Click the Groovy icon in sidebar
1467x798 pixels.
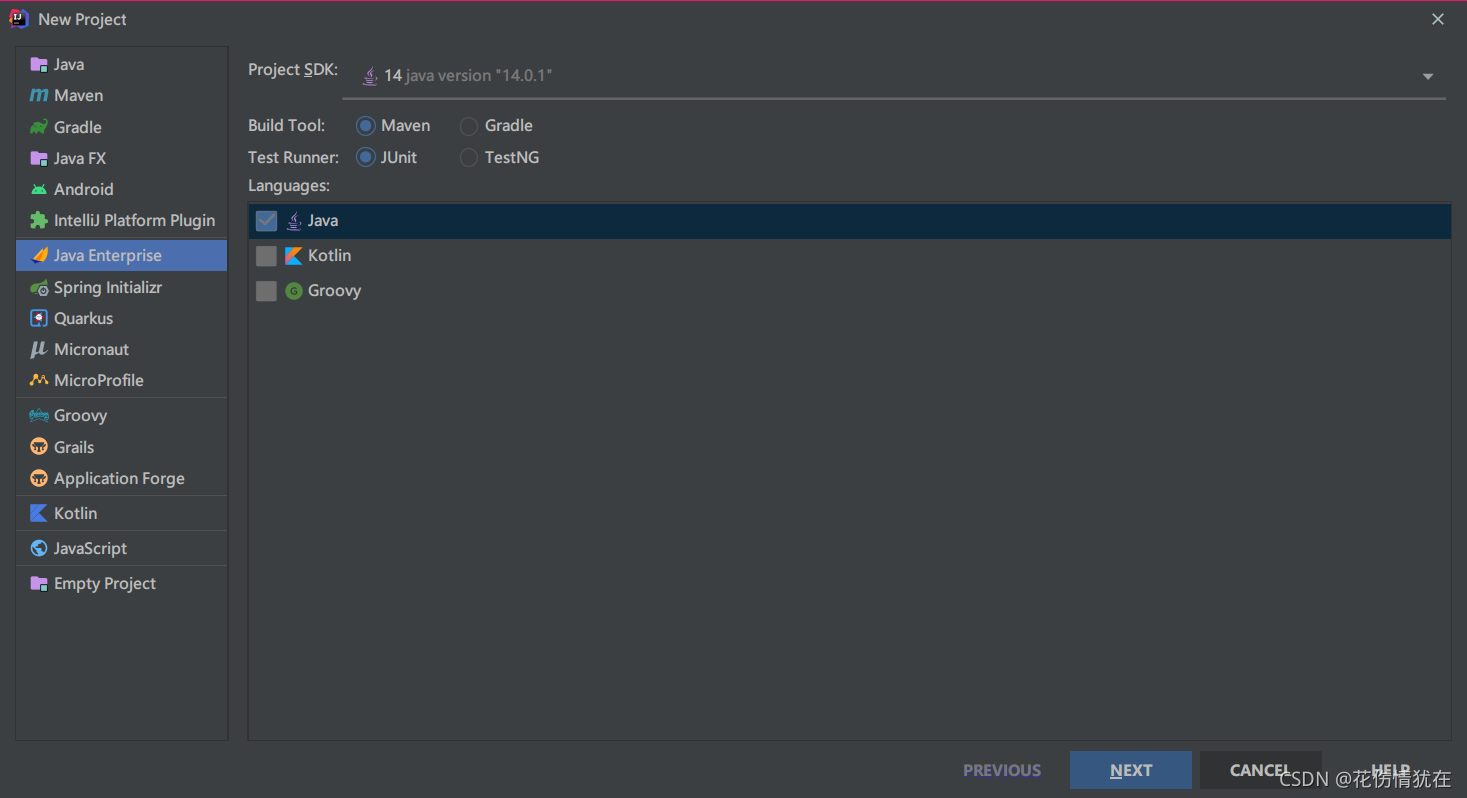[39, 415]
